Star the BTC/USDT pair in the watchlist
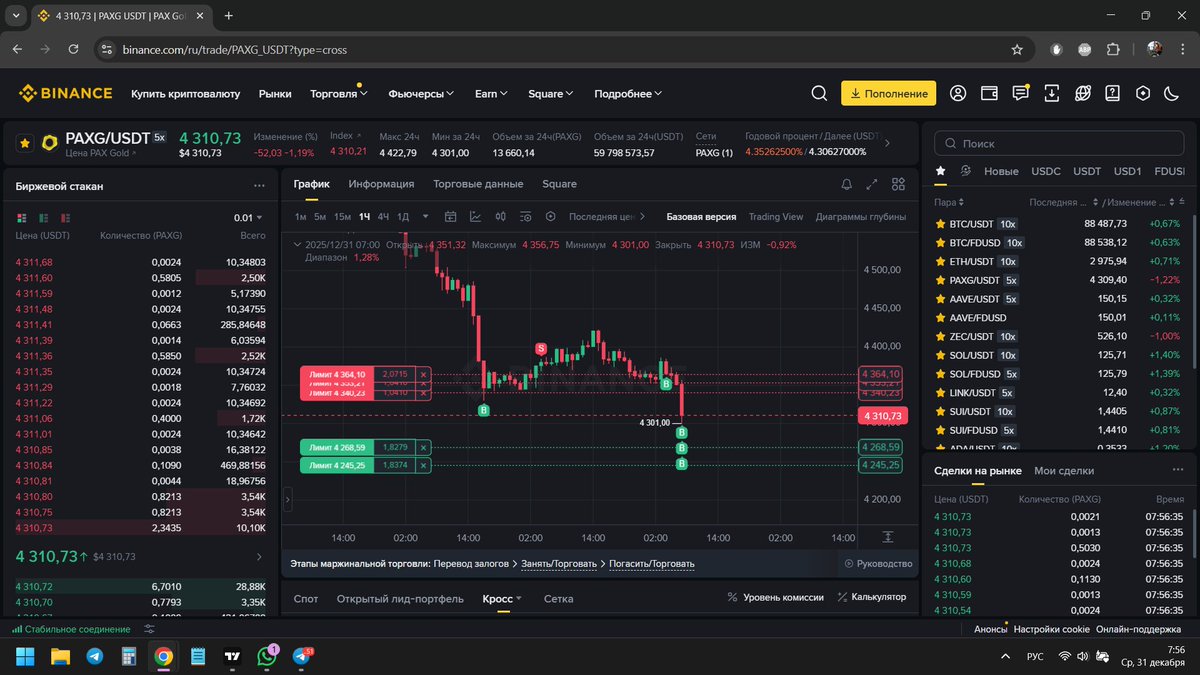The height and width of the screenshot is (675, 1200). (x=940, y=223)
